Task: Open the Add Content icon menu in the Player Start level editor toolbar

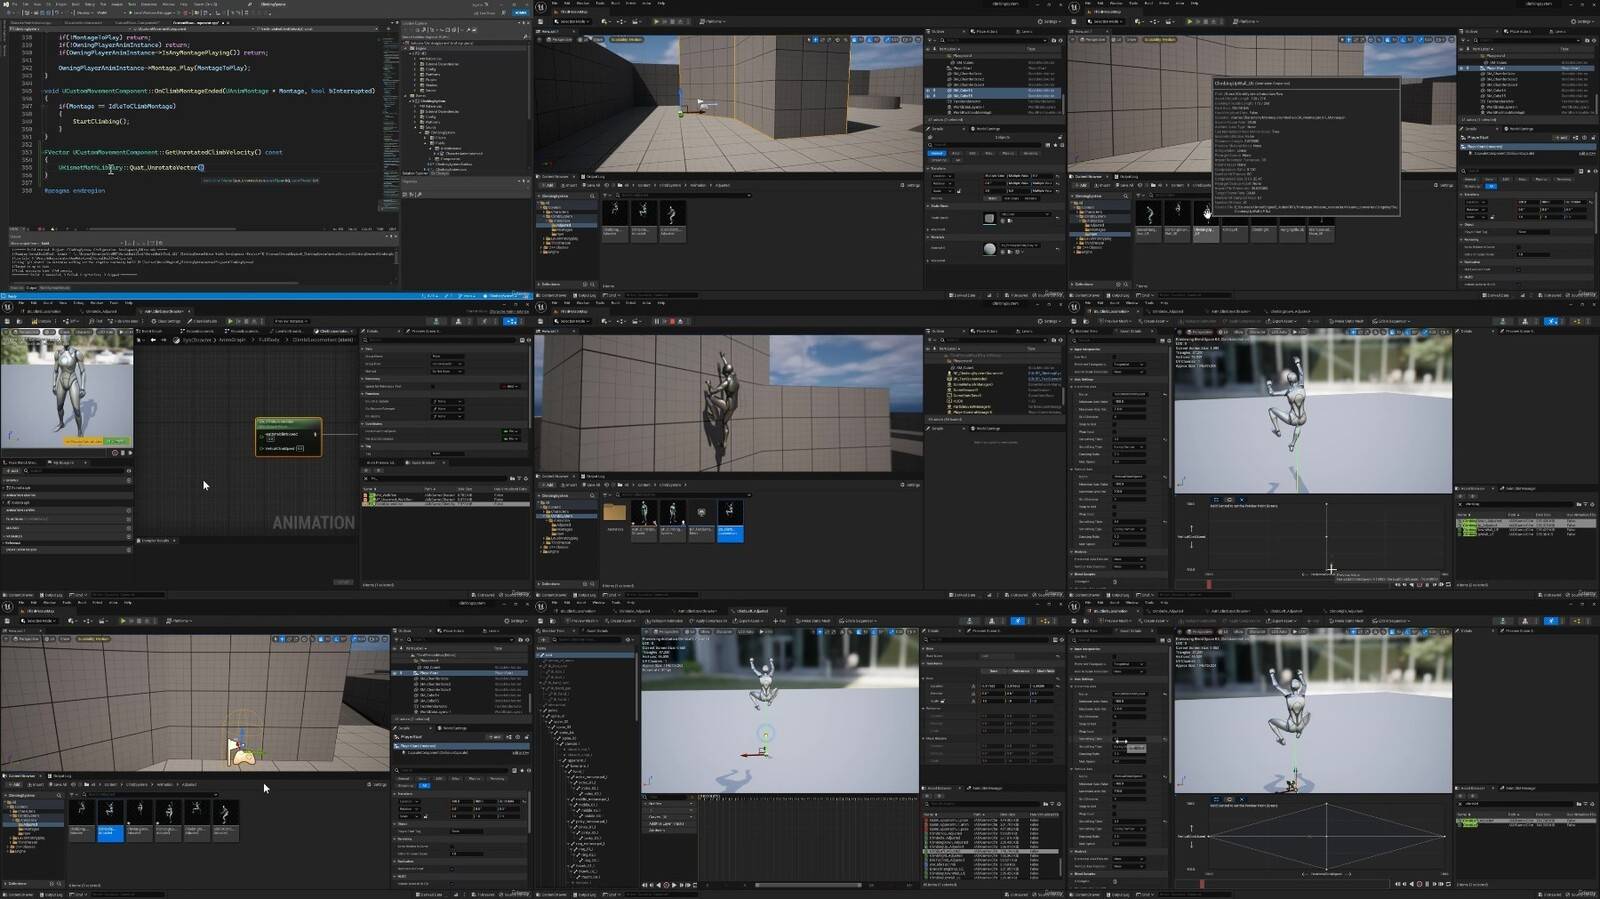Action: point(72,621)
